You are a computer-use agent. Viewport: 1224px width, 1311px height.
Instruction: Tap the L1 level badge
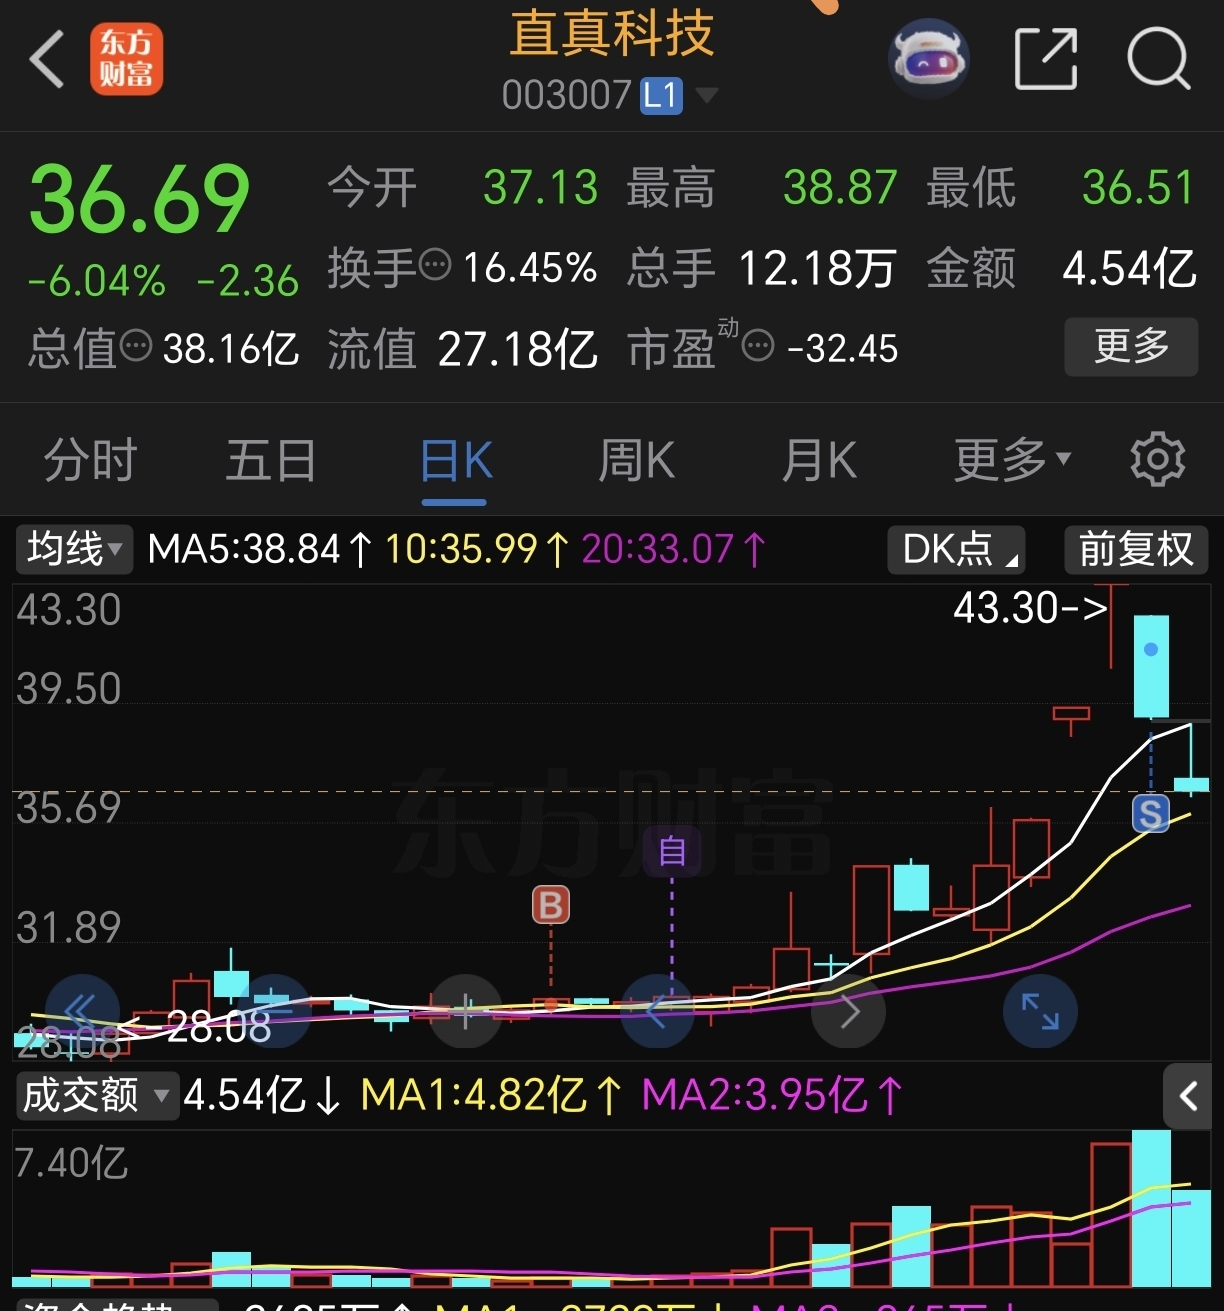[661, 96]
